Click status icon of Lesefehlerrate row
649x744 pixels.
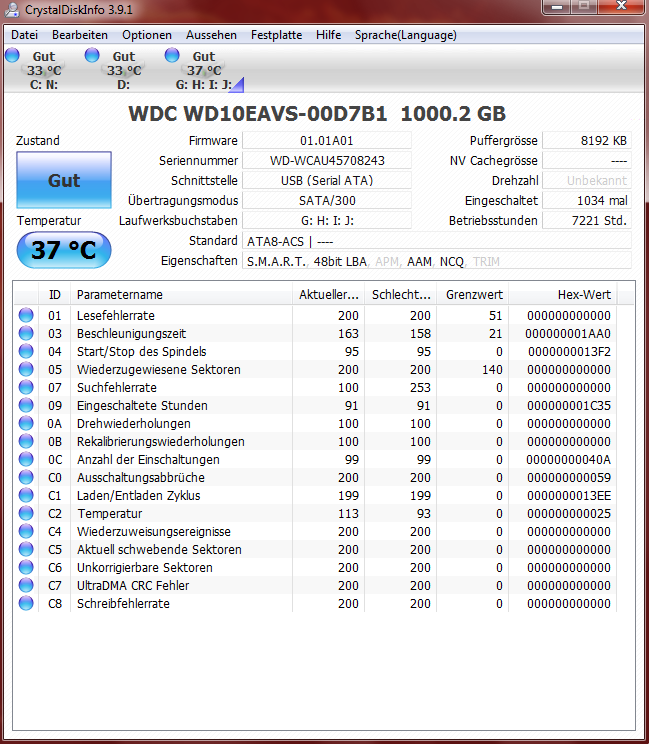[x=26, y=316]
